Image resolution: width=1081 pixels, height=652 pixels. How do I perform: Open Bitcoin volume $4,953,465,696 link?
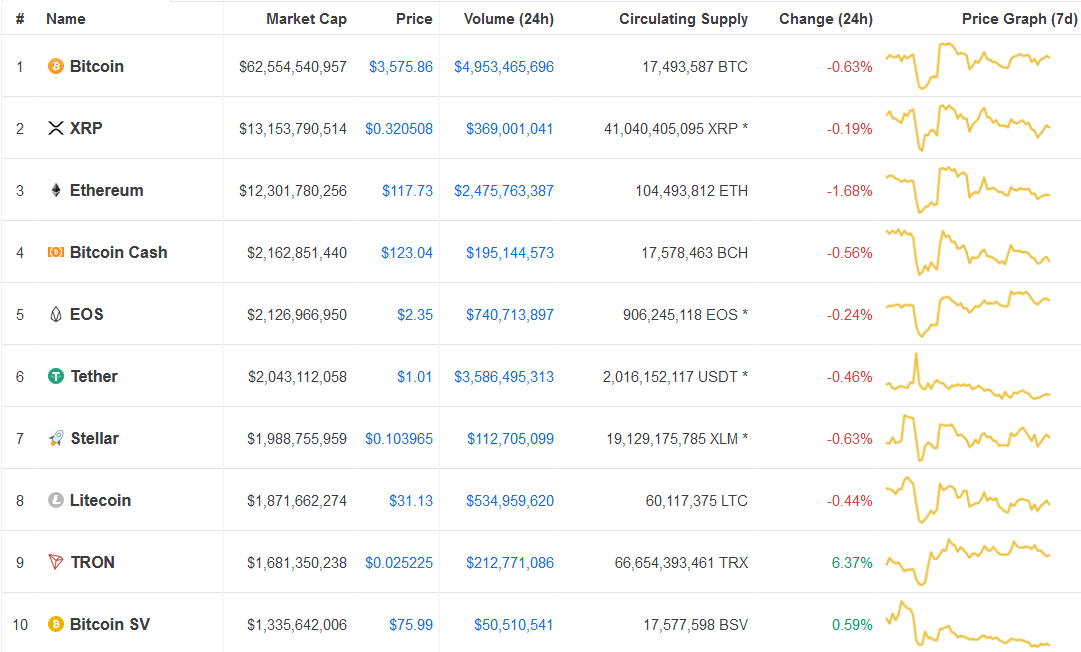click(x=504, y=67)
